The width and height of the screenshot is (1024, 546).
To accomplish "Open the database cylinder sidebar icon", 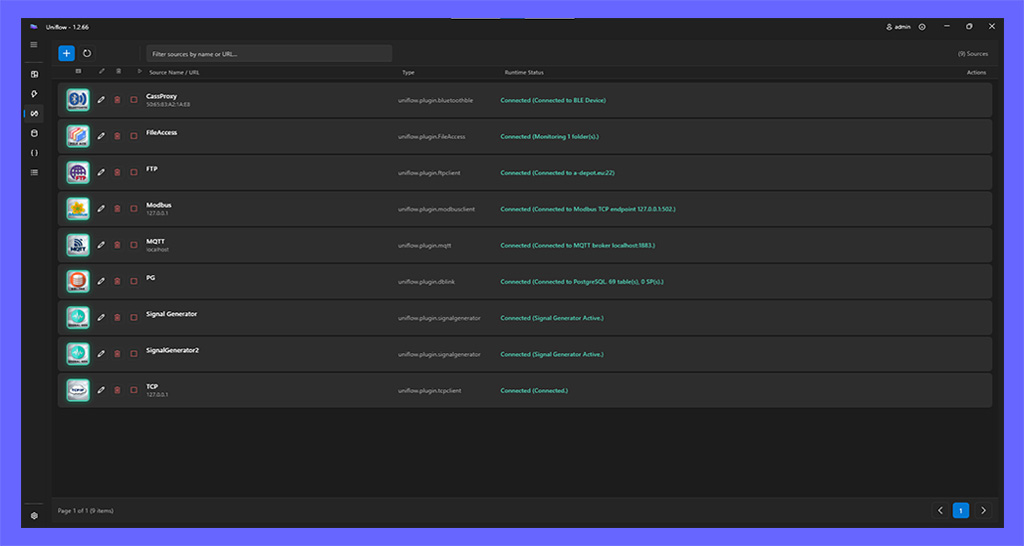I will (x=35, y=133).
